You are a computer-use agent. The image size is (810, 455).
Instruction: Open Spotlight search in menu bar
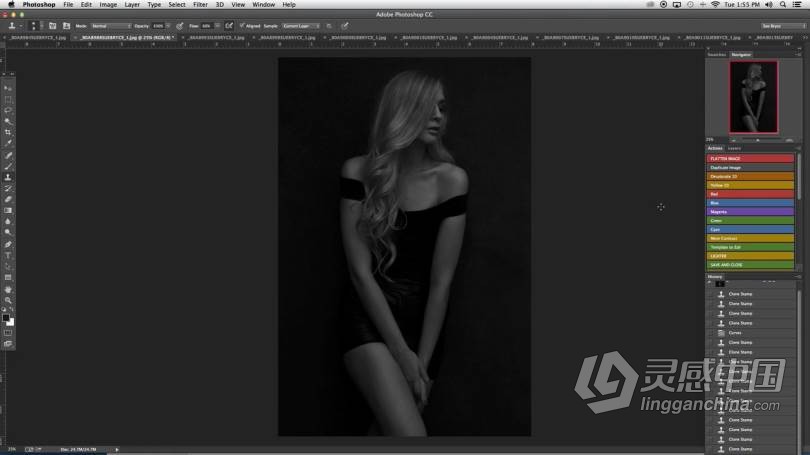783,5
